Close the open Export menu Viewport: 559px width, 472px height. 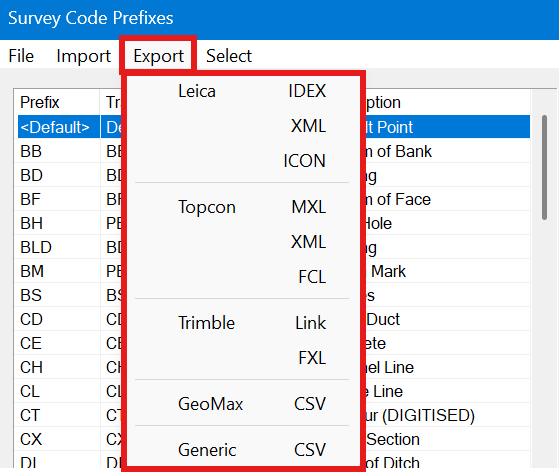tap(158, 56)
